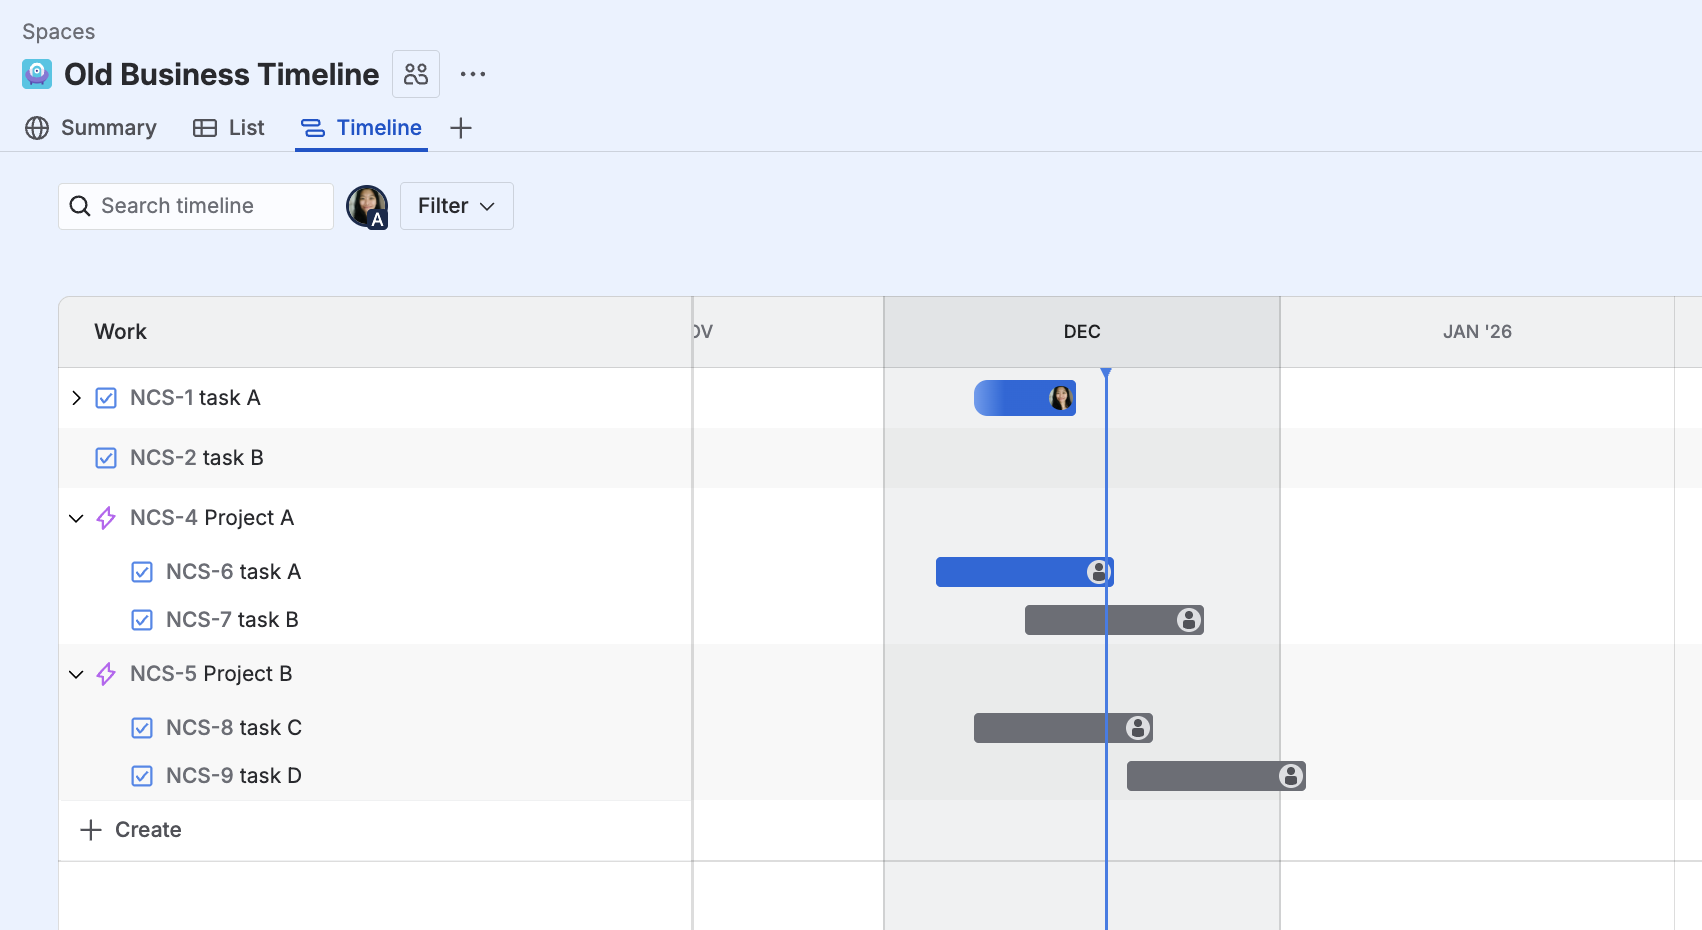This screenshot has height=930, width=1702.
Task: Select the user avatar filter
Action: point(367,206)
